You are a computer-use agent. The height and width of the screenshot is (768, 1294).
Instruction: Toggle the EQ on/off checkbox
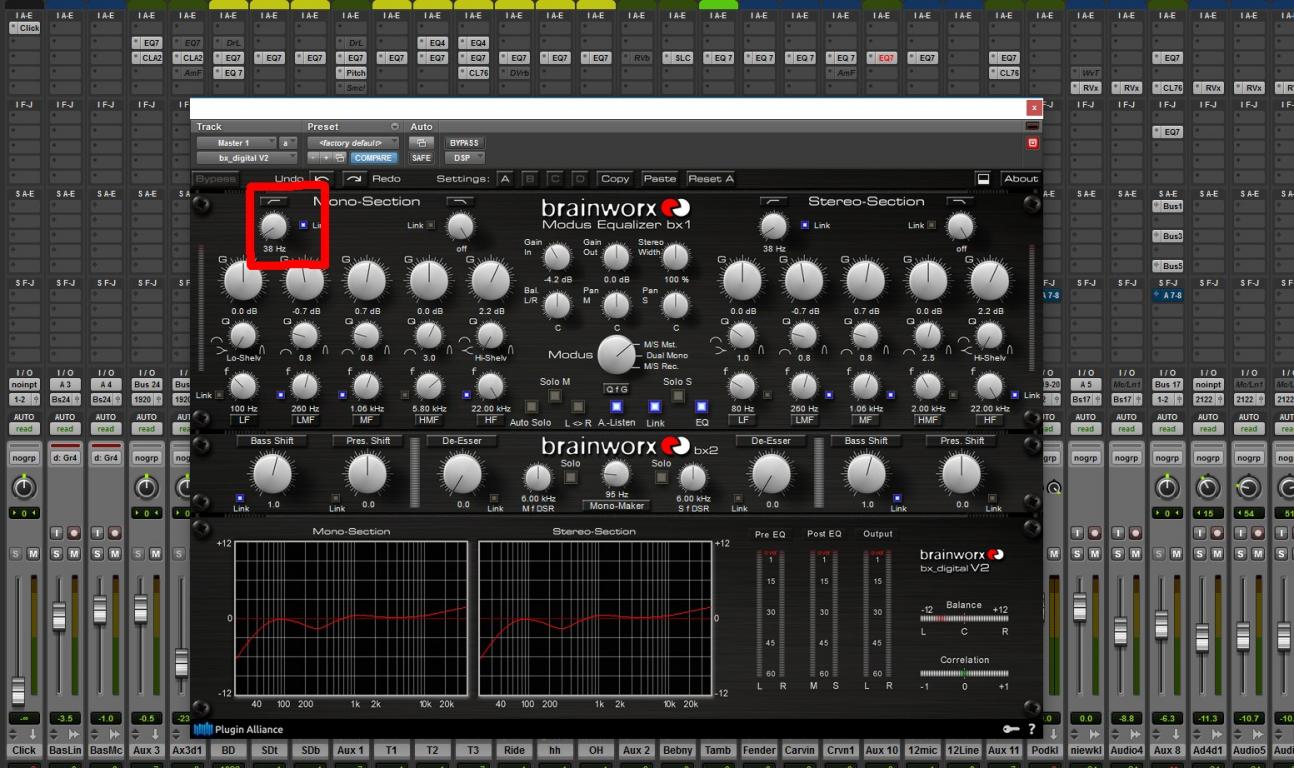click(x=701, y=407)
